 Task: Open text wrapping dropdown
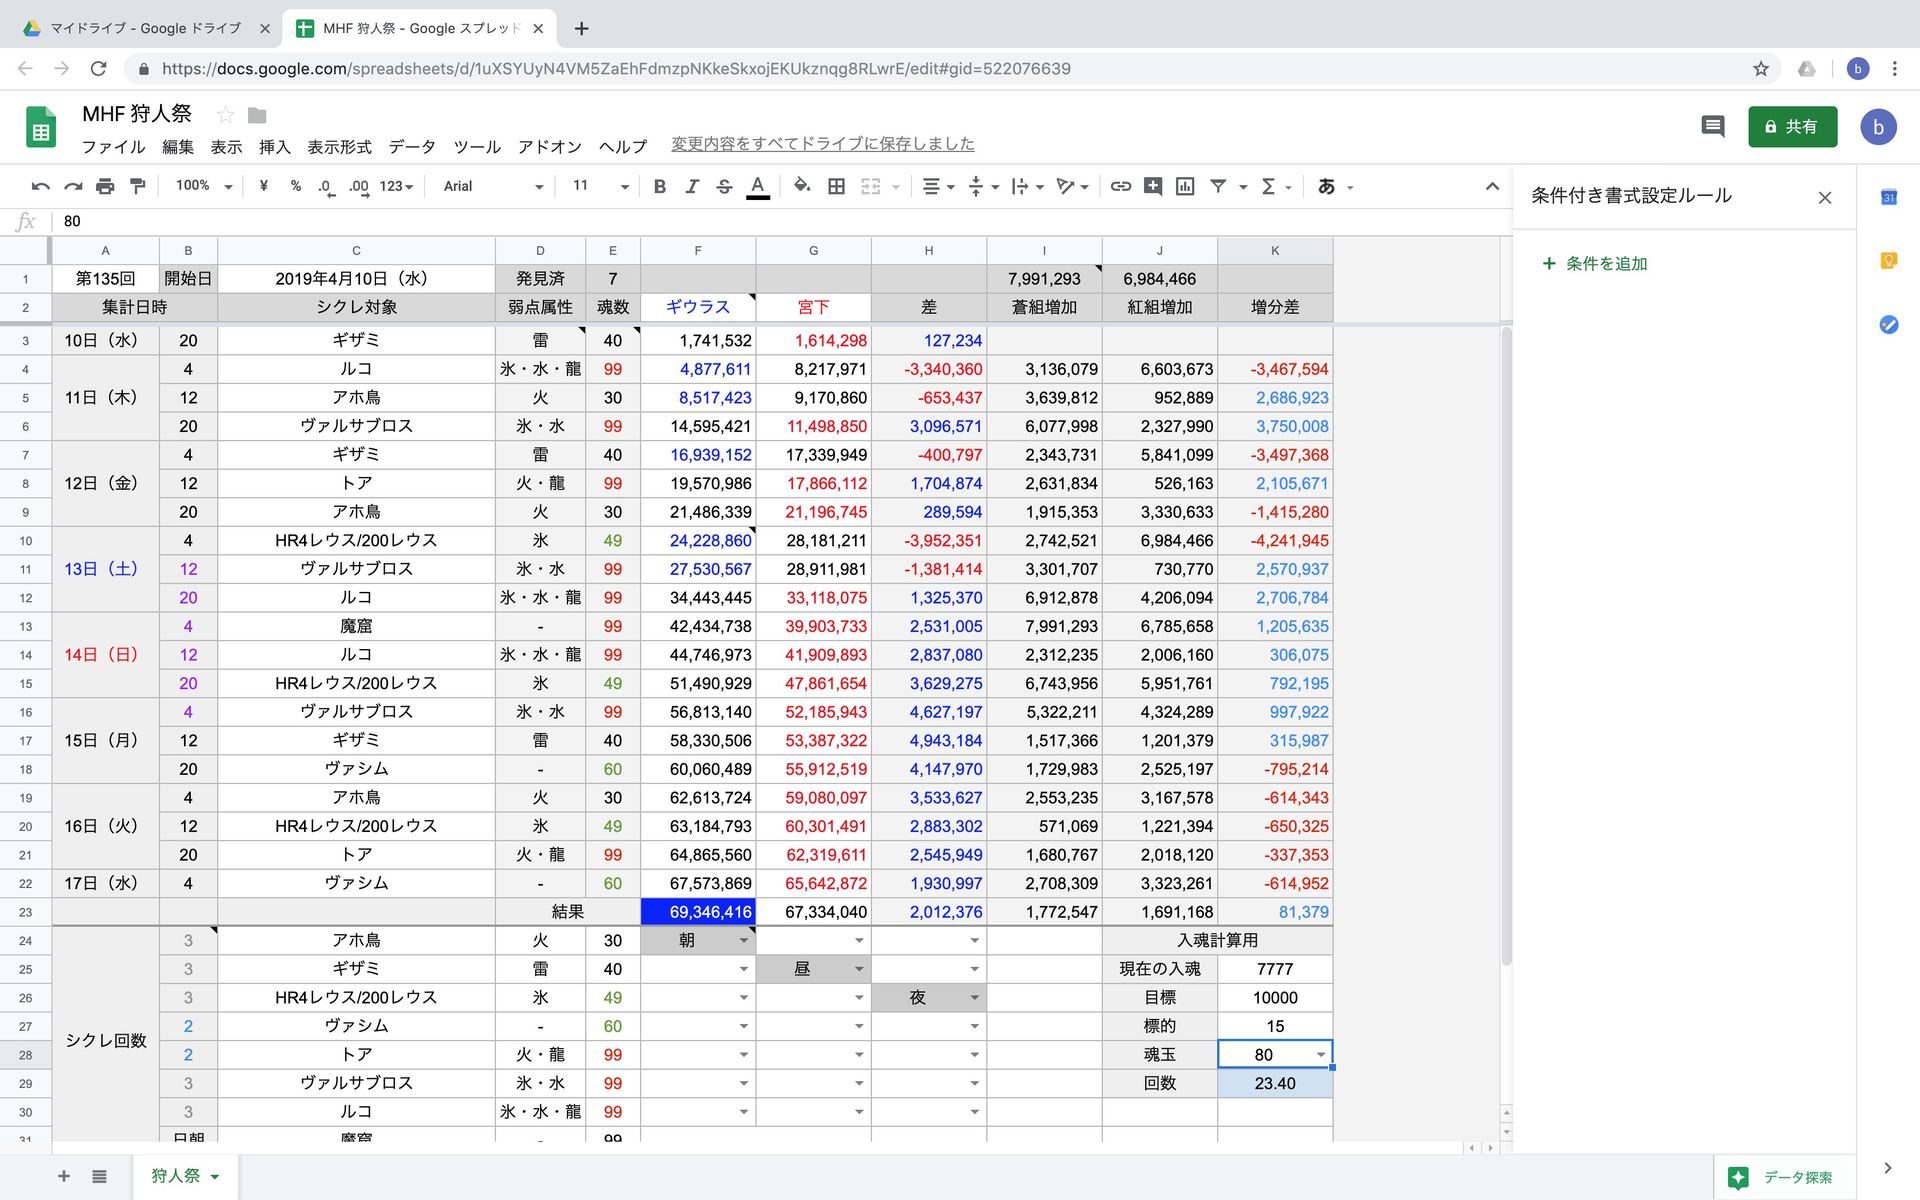[1028, 186]
